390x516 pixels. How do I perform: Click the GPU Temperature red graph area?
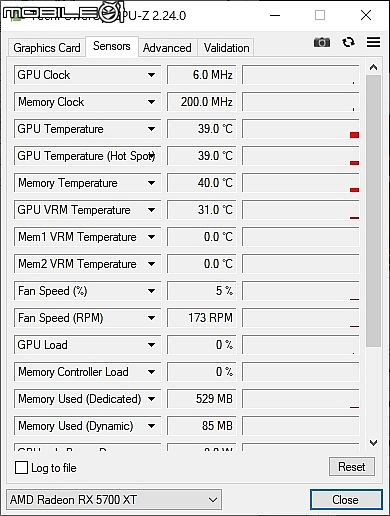301,129
